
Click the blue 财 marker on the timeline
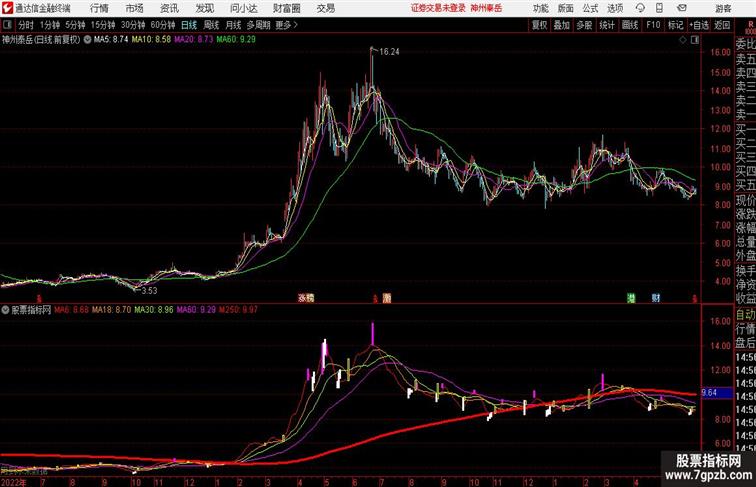pos(656,298)
